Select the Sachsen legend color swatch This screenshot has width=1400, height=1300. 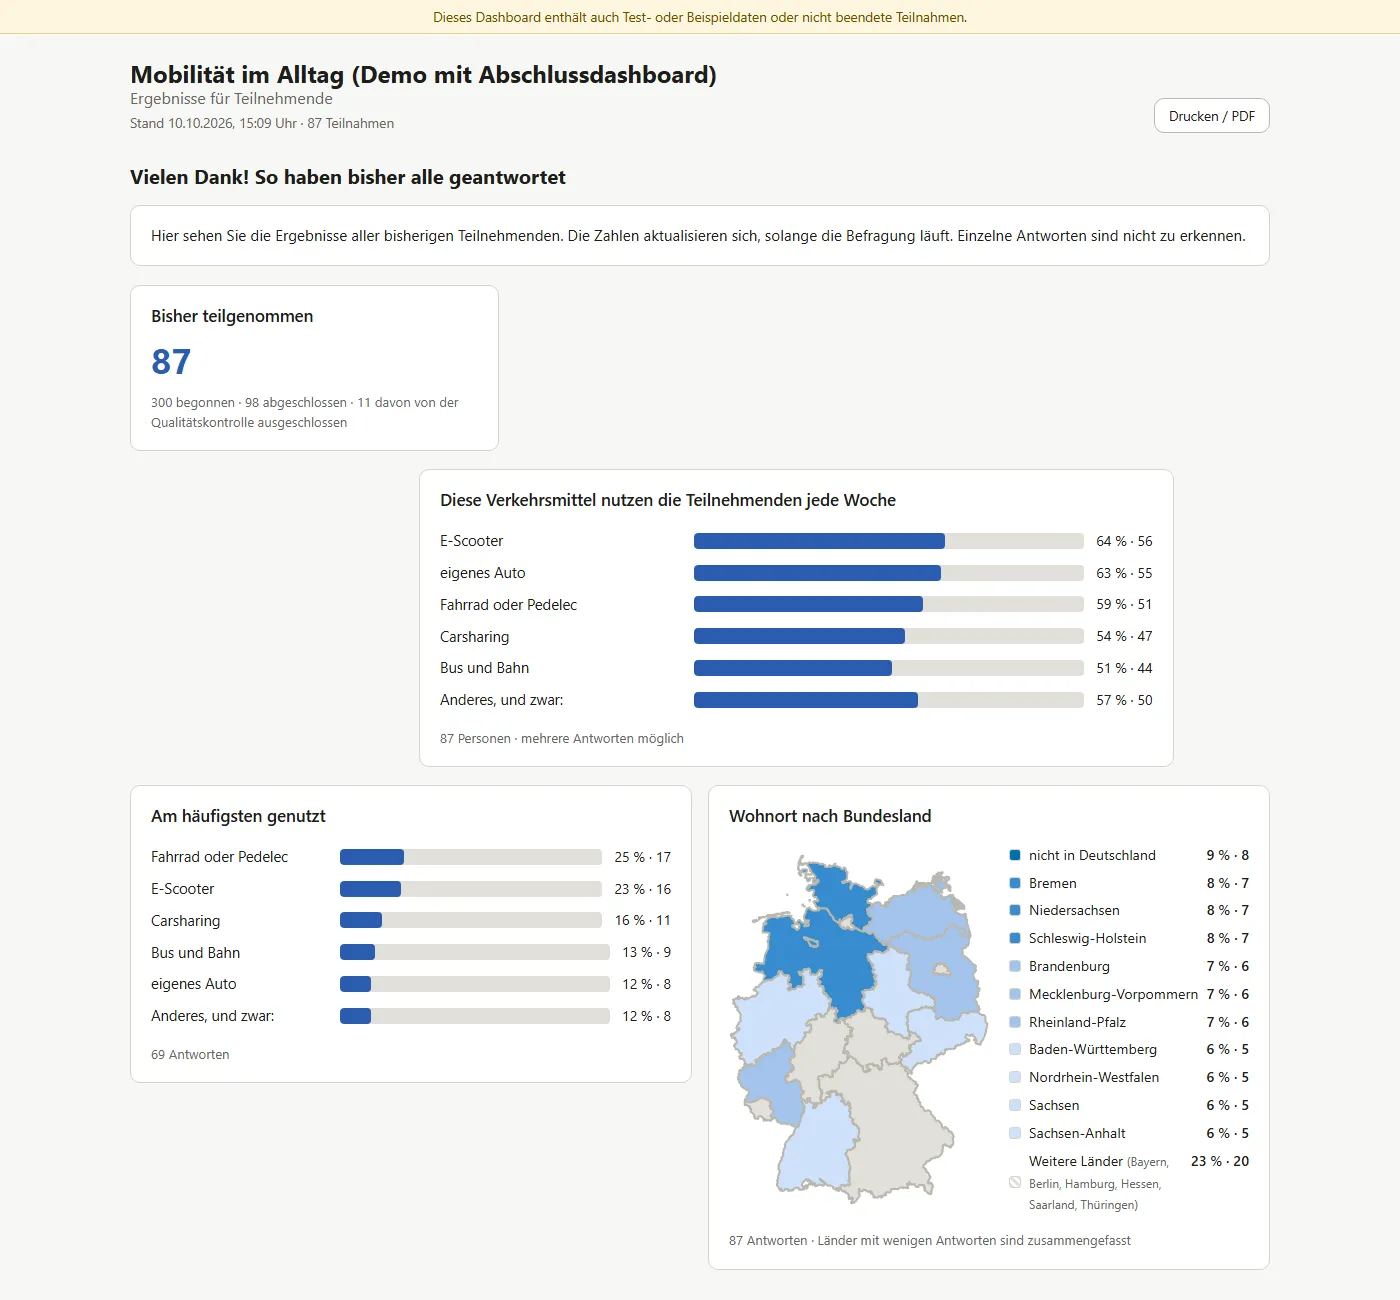click(x=1015, y=1105)
